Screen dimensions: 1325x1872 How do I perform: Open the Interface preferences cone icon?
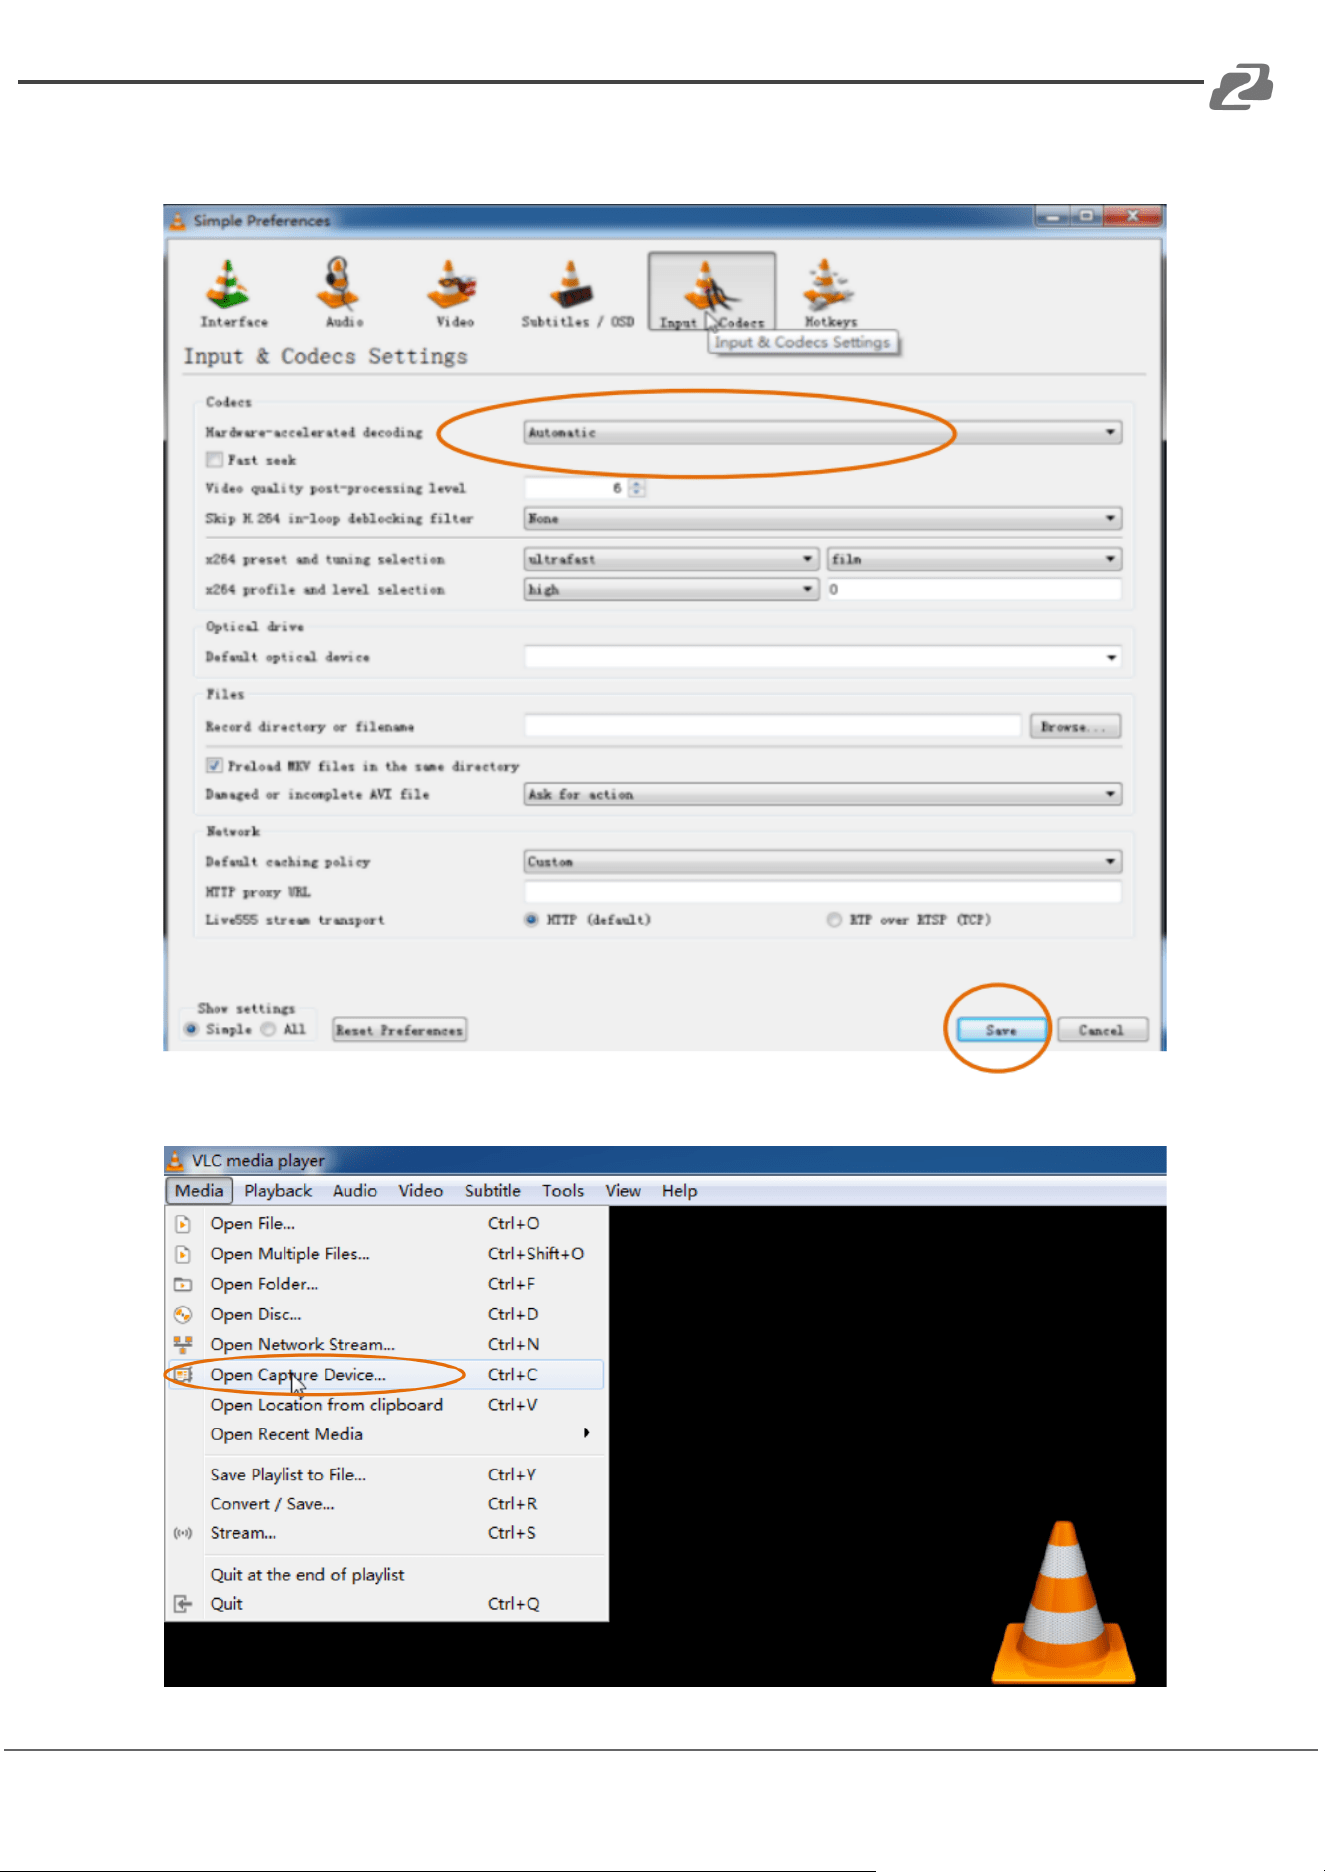228,284
